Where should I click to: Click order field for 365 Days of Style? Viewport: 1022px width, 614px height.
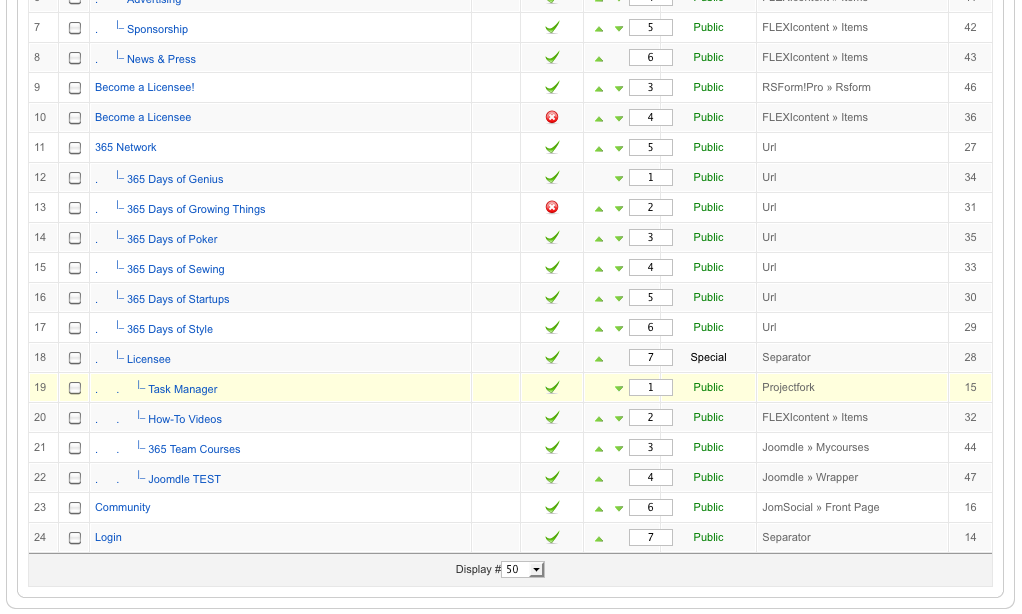click(x=650, y=327)
